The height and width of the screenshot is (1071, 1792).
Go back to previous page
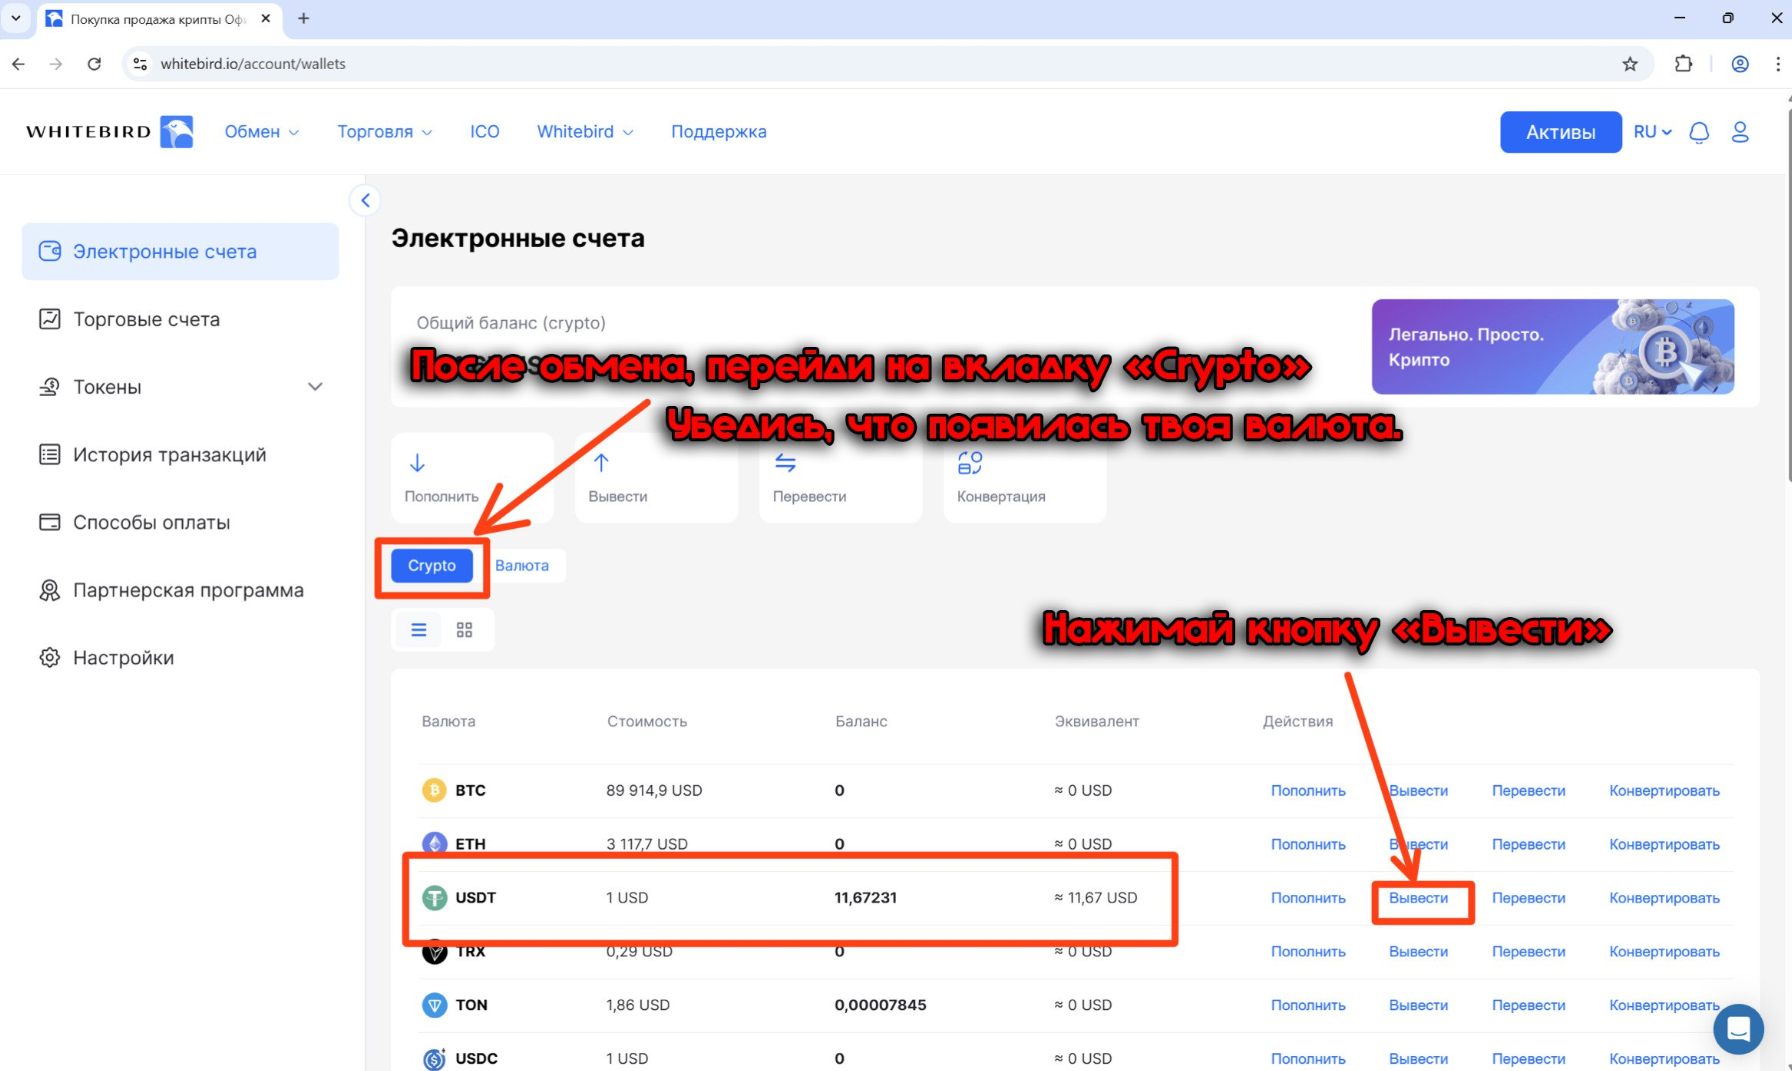18,64
